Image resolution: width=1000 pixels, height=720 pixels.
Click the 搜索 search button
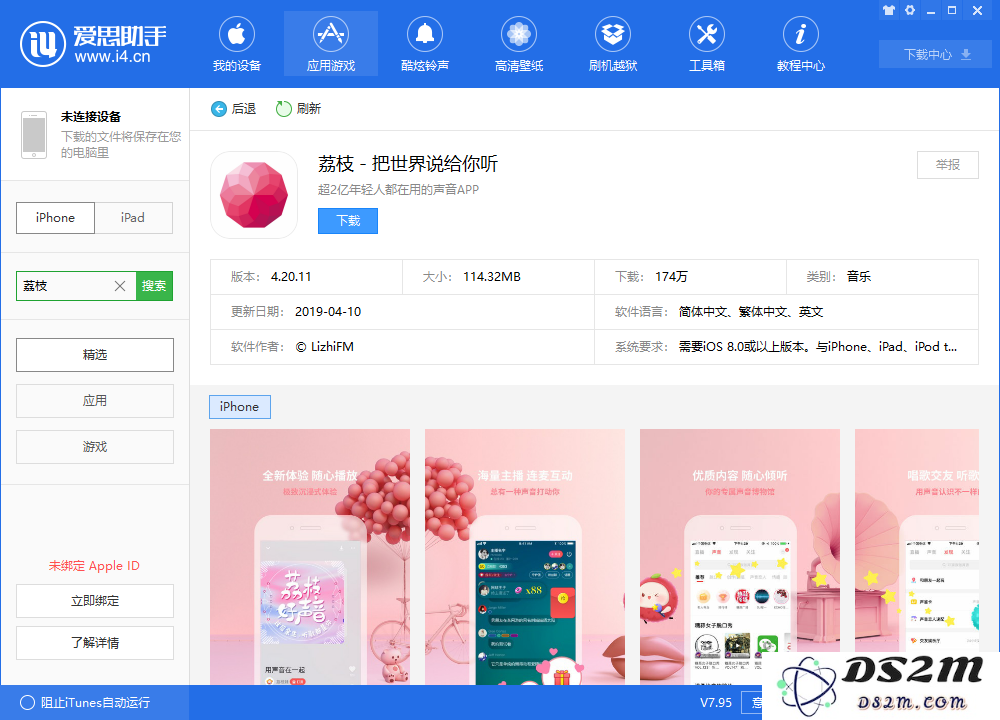pos(154,286)
